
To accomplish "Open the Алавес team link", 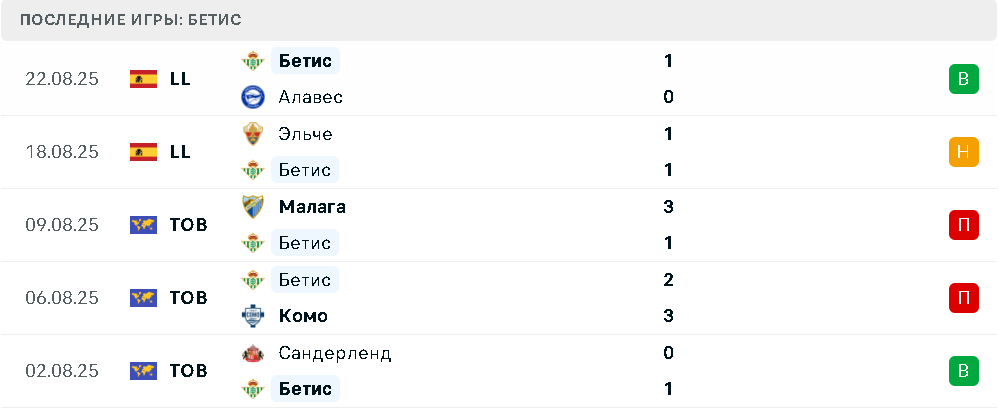I will point(311,97).
